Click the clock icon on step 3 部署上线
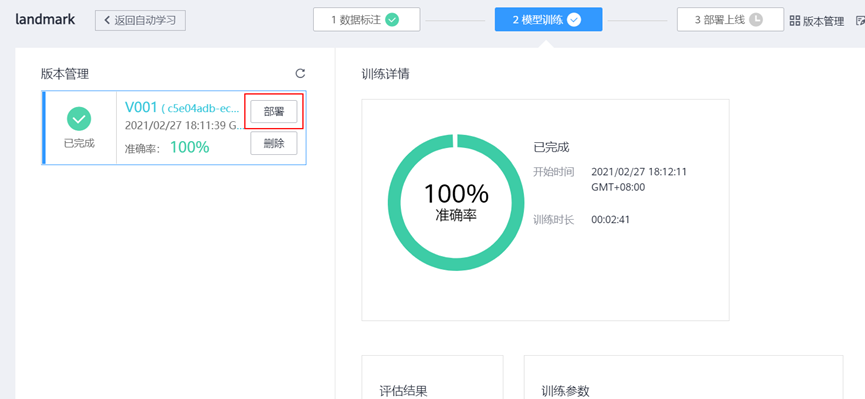Image resolution: width=865 pixels, height=399 pixels. click(x=756, y=19)
